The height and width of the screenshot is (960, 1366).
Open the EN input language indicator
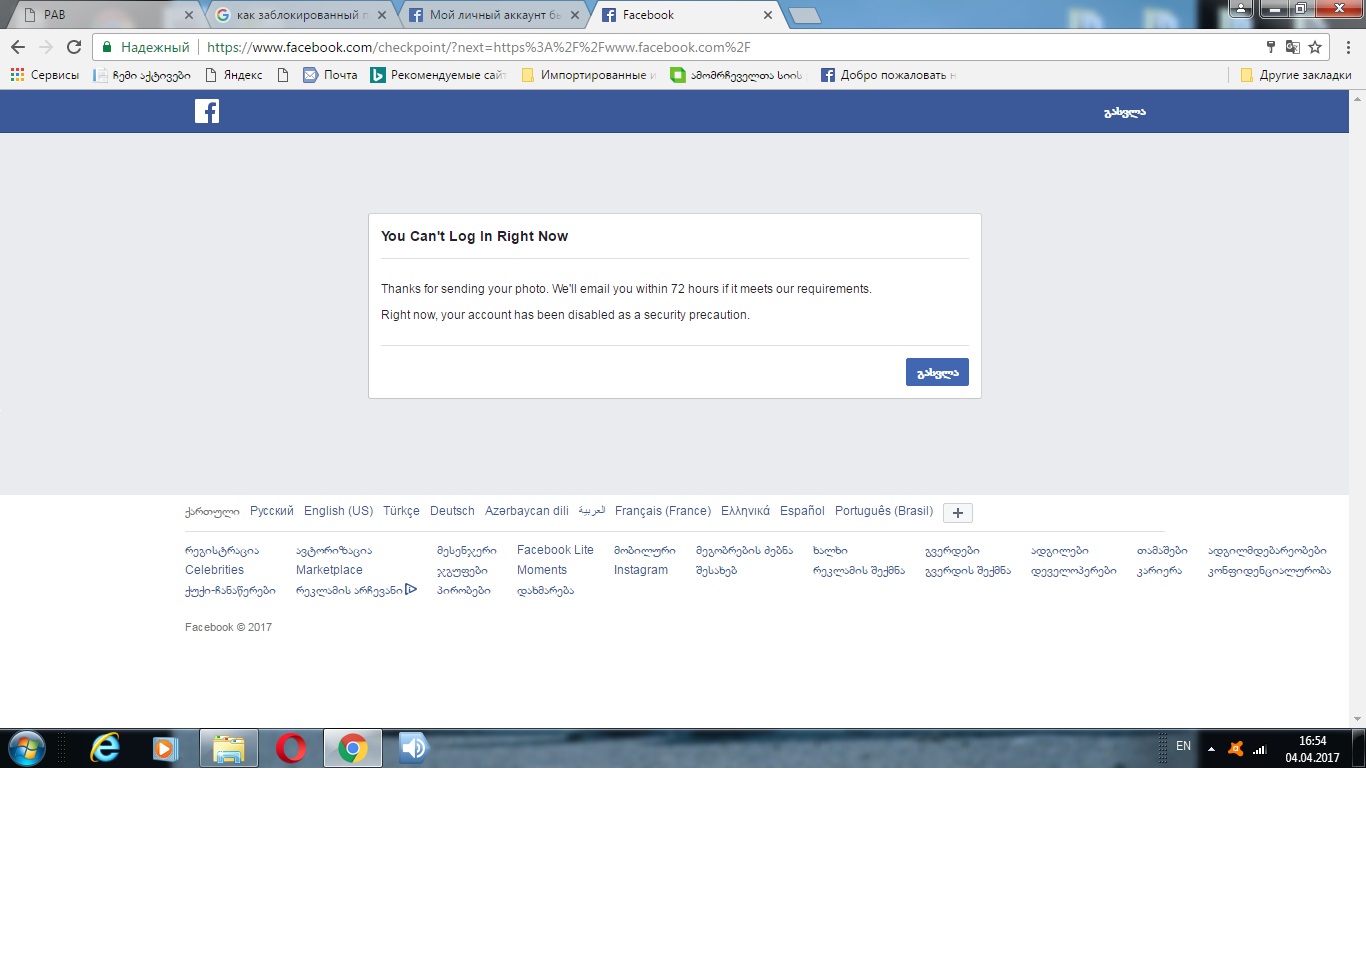click(1183, 746)
